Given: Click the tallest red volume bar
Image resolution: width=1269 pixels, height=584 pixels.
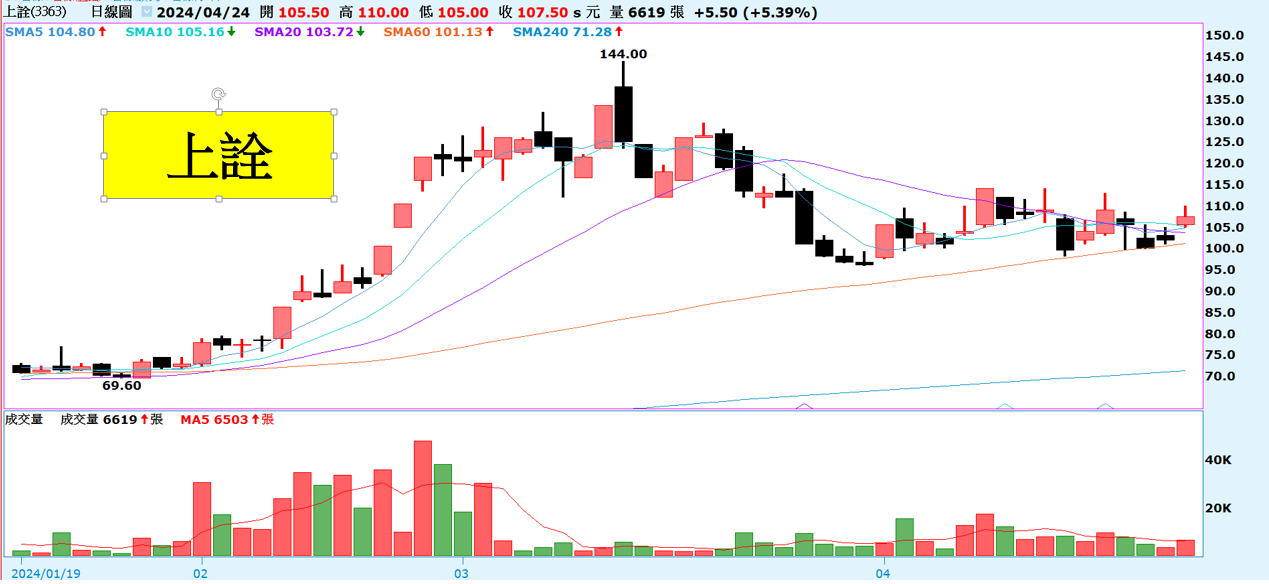Looking at the screenshot, I should pos(422,497).
